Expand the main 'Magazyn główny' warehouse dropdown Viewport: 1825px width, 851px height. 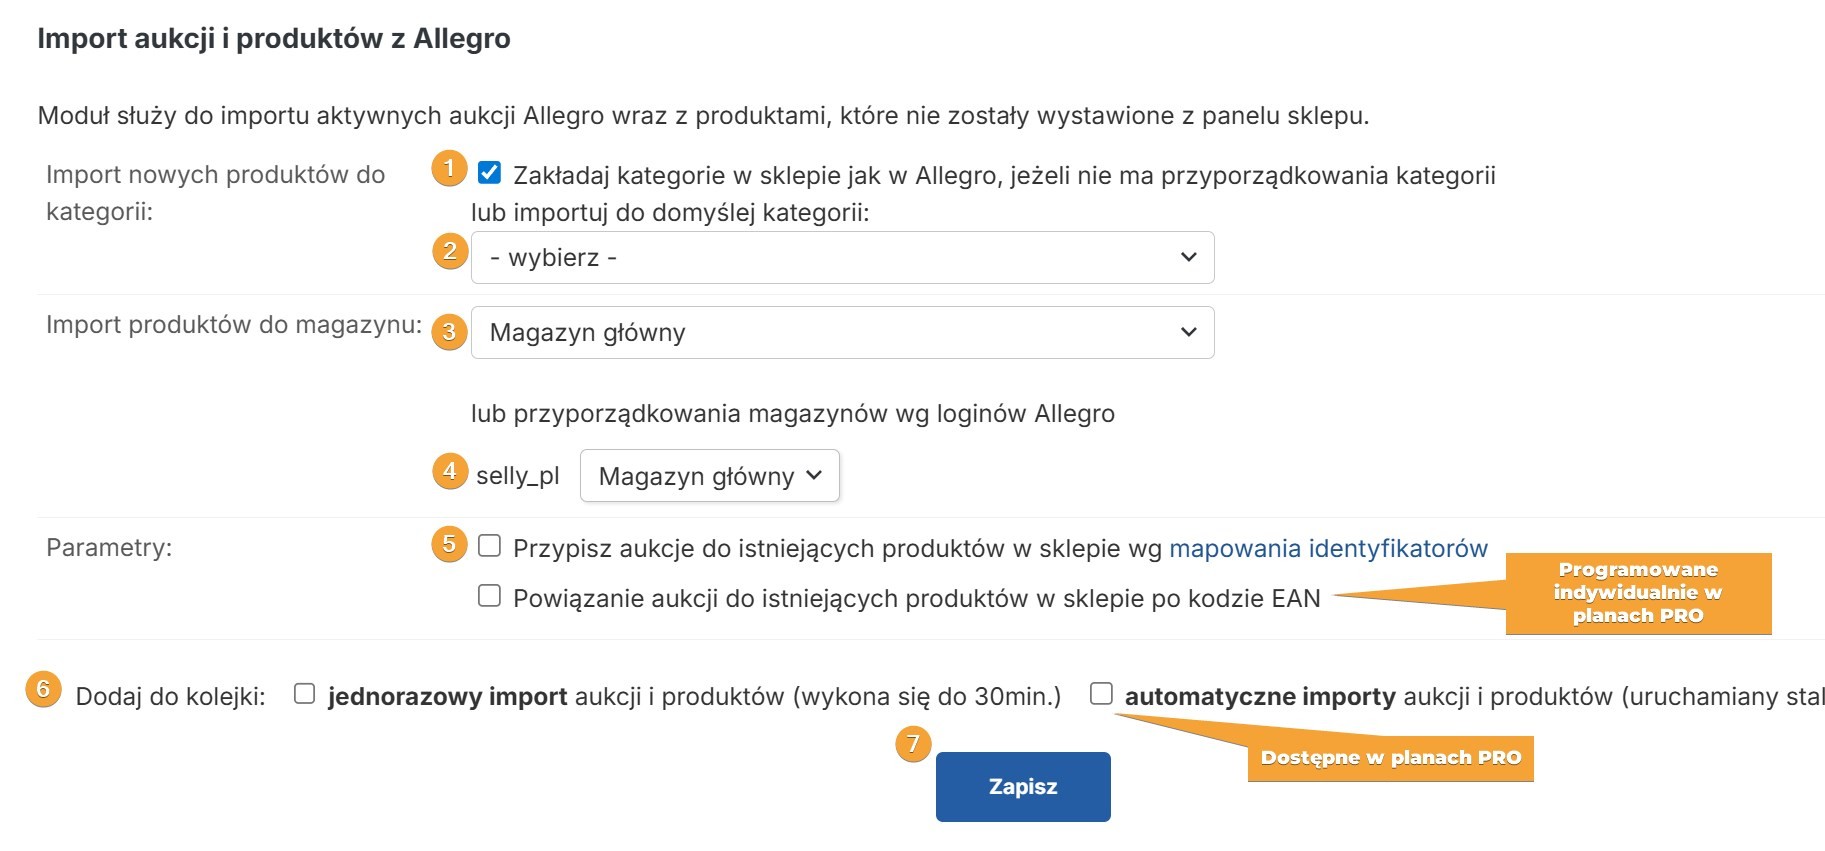pyautogui.click(x=842, y=333)
